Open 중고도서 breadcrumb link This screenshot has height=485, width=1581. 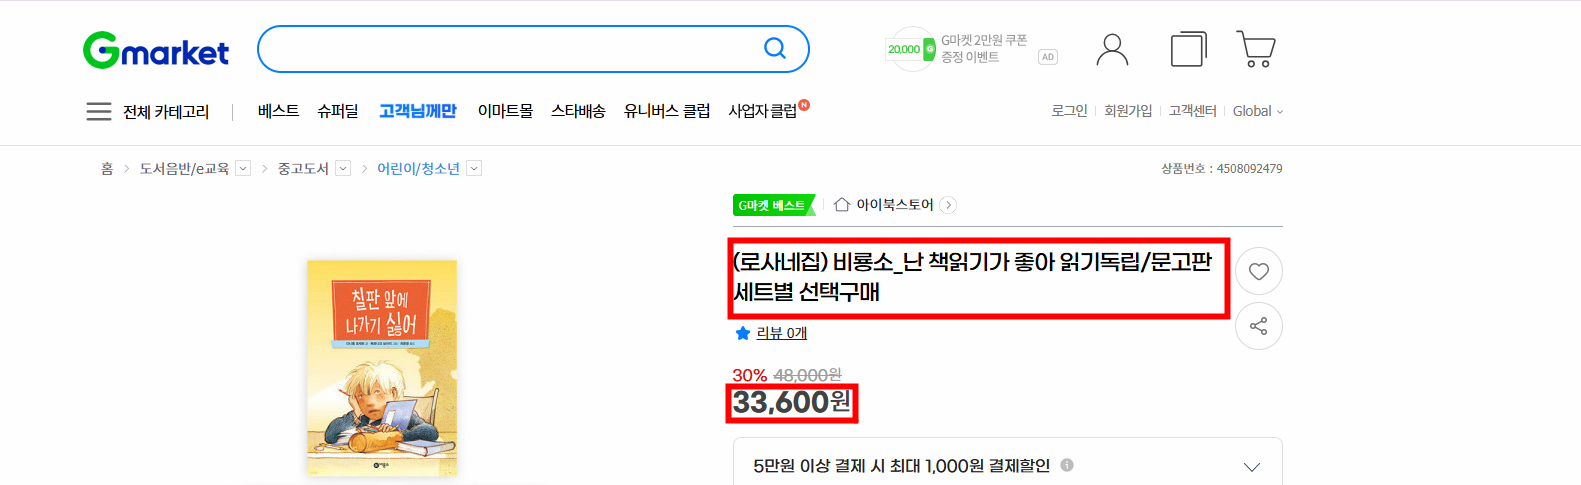coord(303,168)
